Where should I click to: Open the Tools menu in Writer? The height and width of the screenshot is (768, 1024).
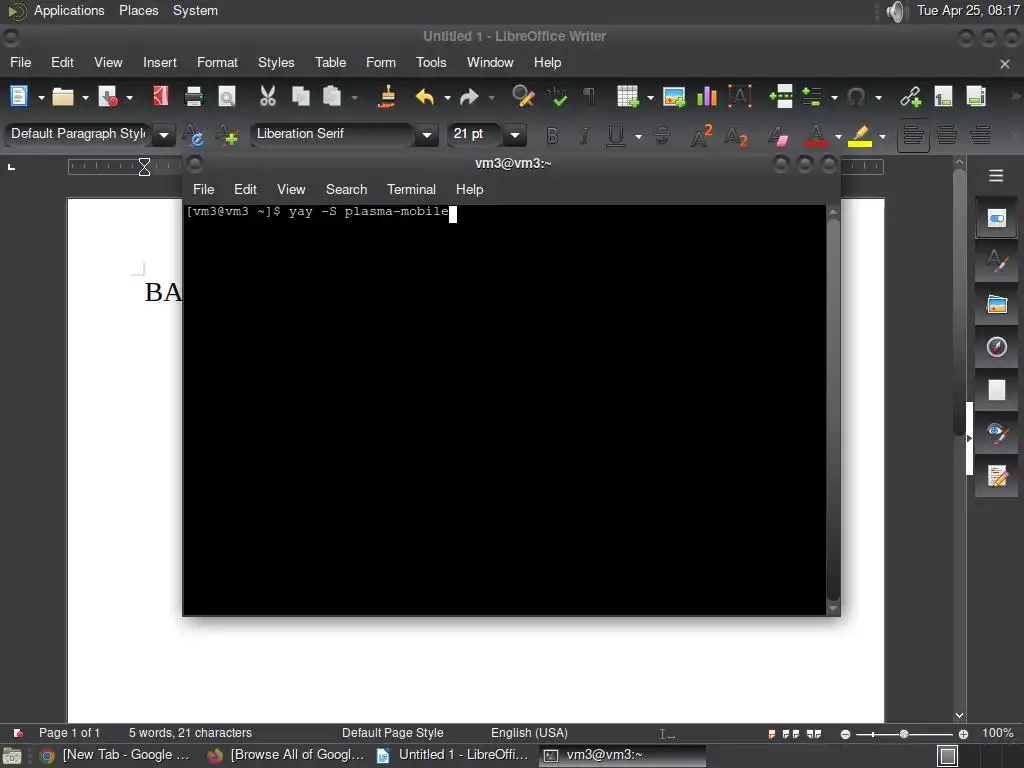[431, 63]
